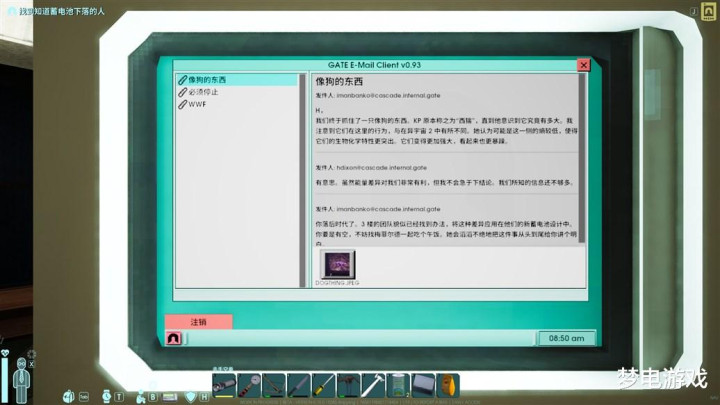Select the yellow mask item in the hotbar
The height and width of the screenshot is (405, 720).
pos(448,385)
